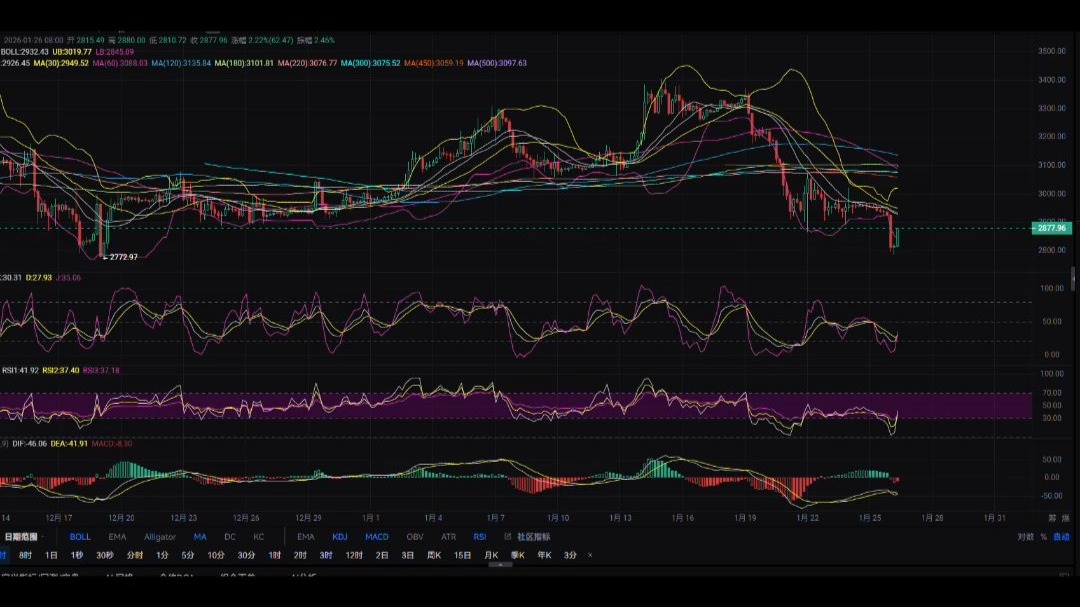Enable the Alligator overlay indicator
This screenshot has width=1080, height=607.
(x=159, y=537)
